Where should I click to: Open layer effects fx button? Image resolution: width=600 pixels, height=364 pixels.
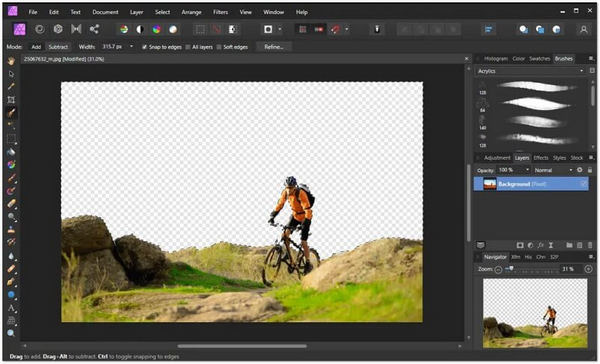point(541,245)
